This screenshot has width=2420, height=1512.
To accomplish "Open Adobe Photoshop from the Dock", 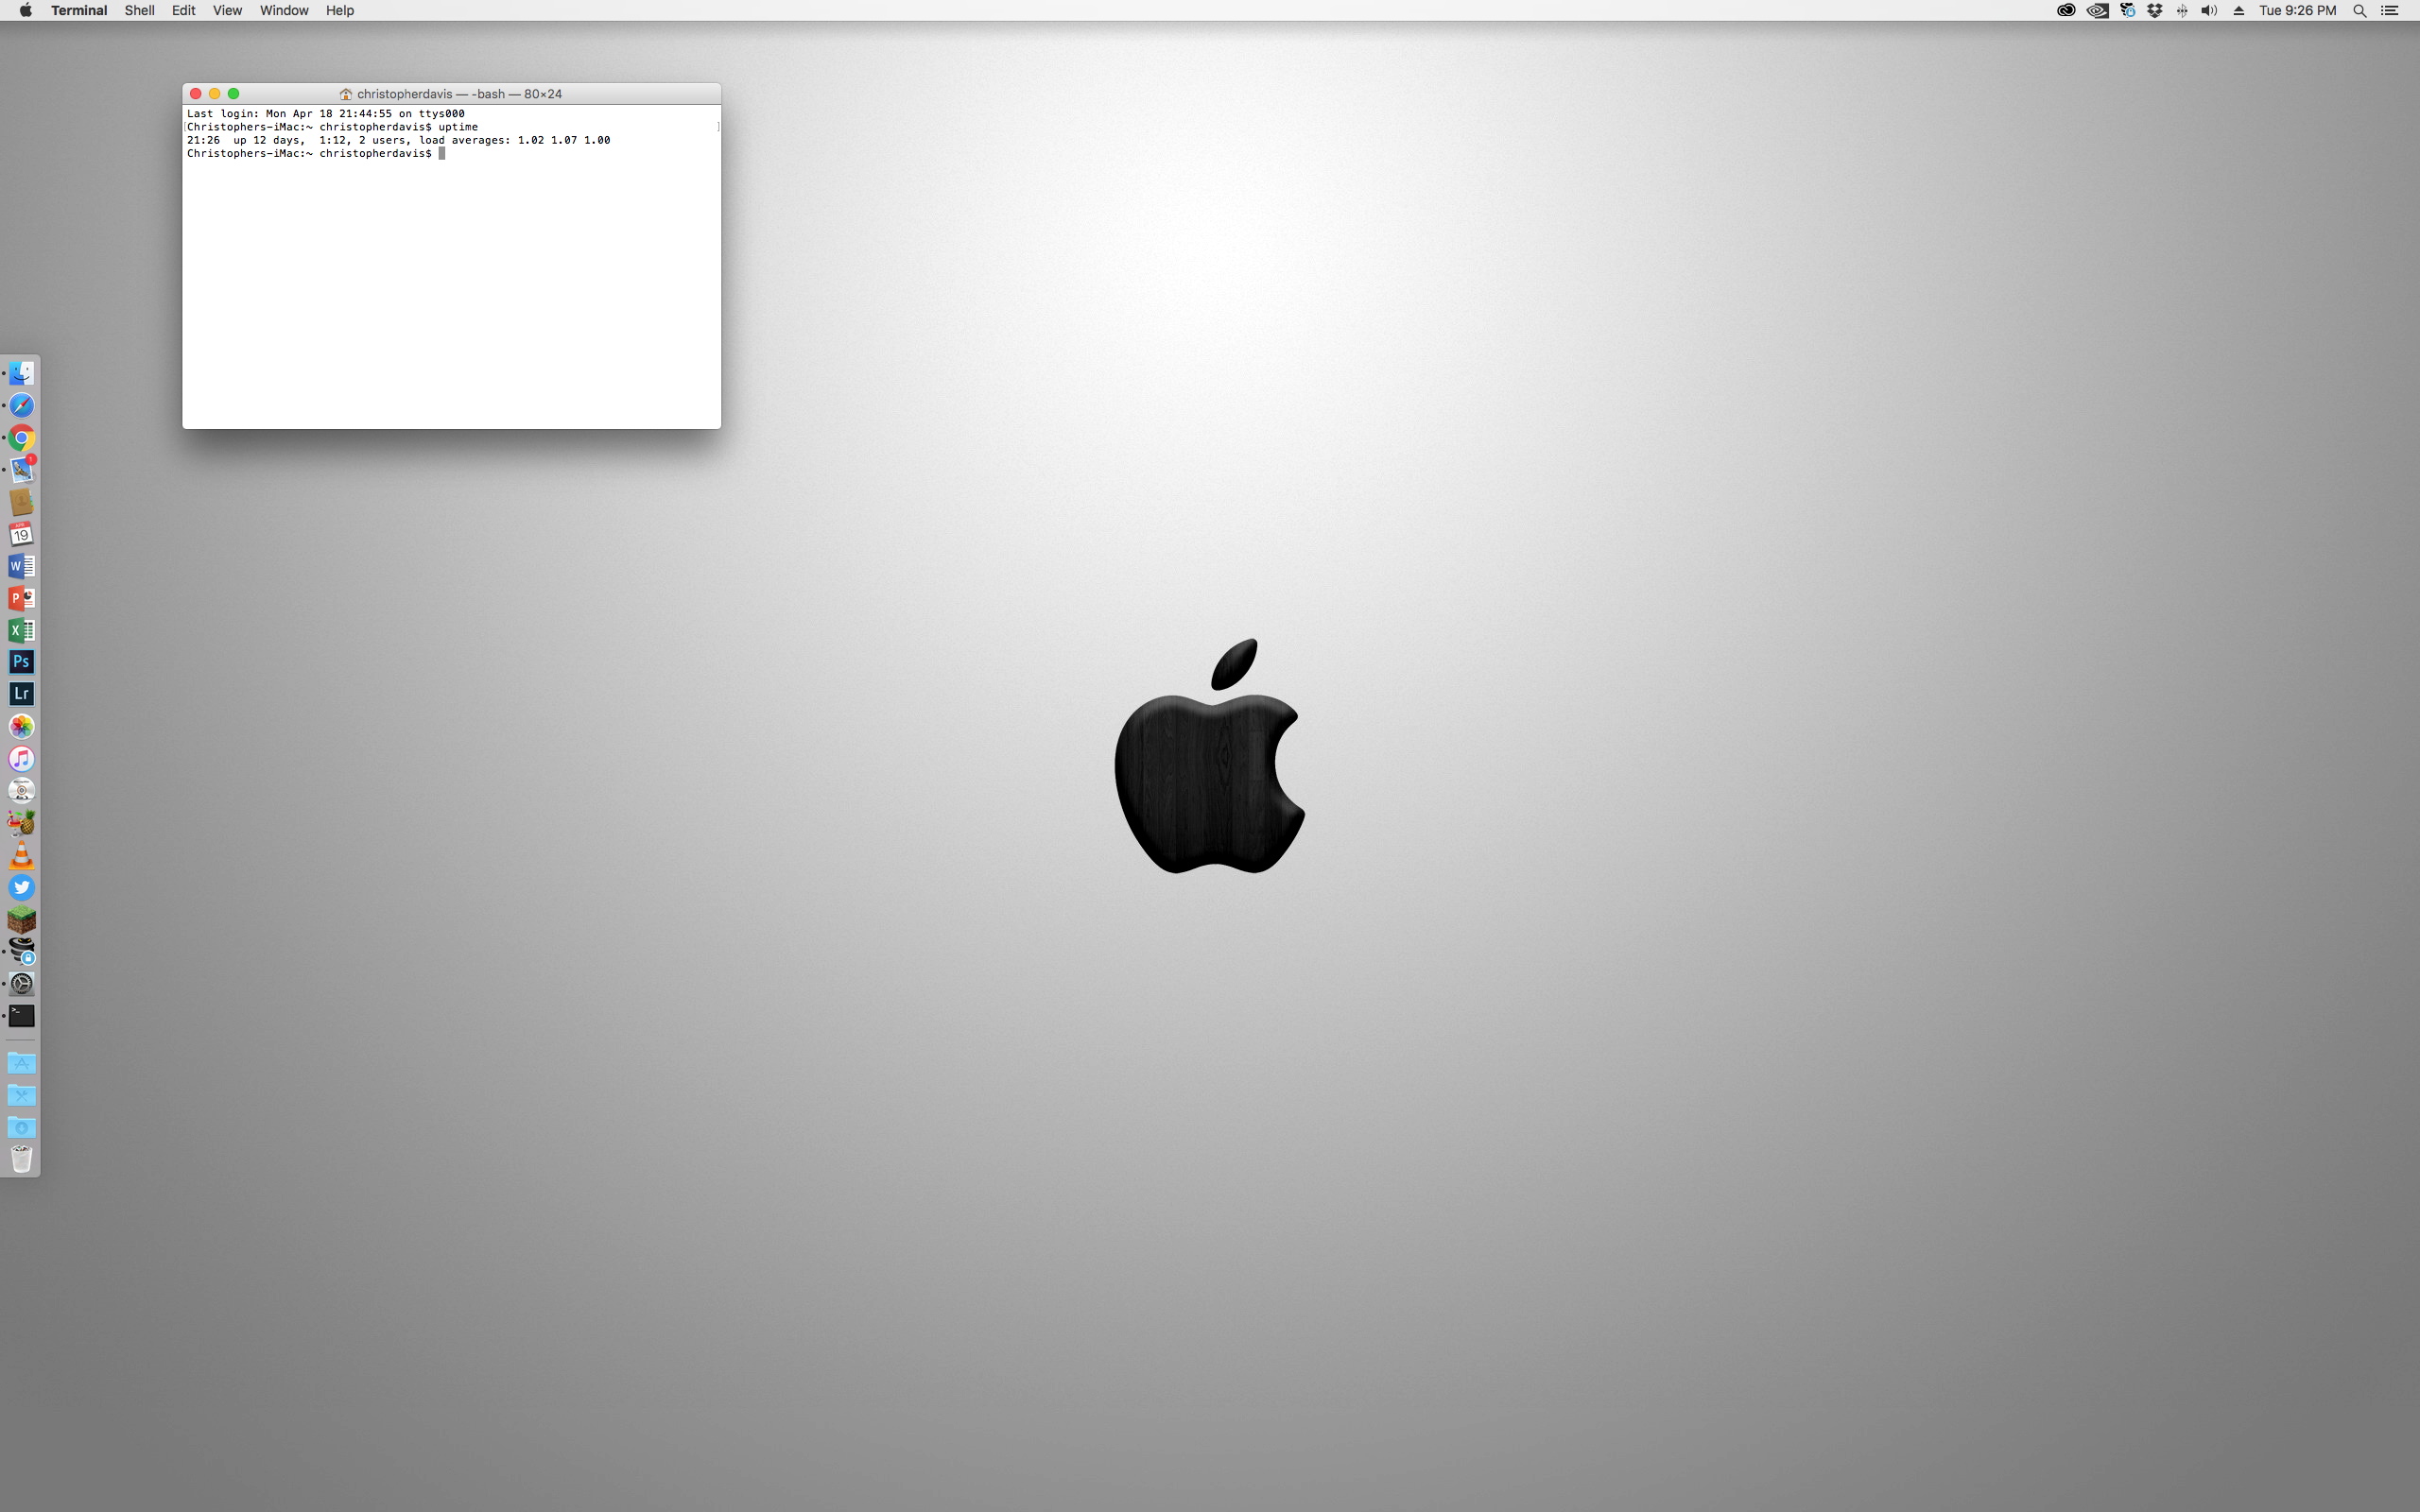I will [x=21, y=662].
